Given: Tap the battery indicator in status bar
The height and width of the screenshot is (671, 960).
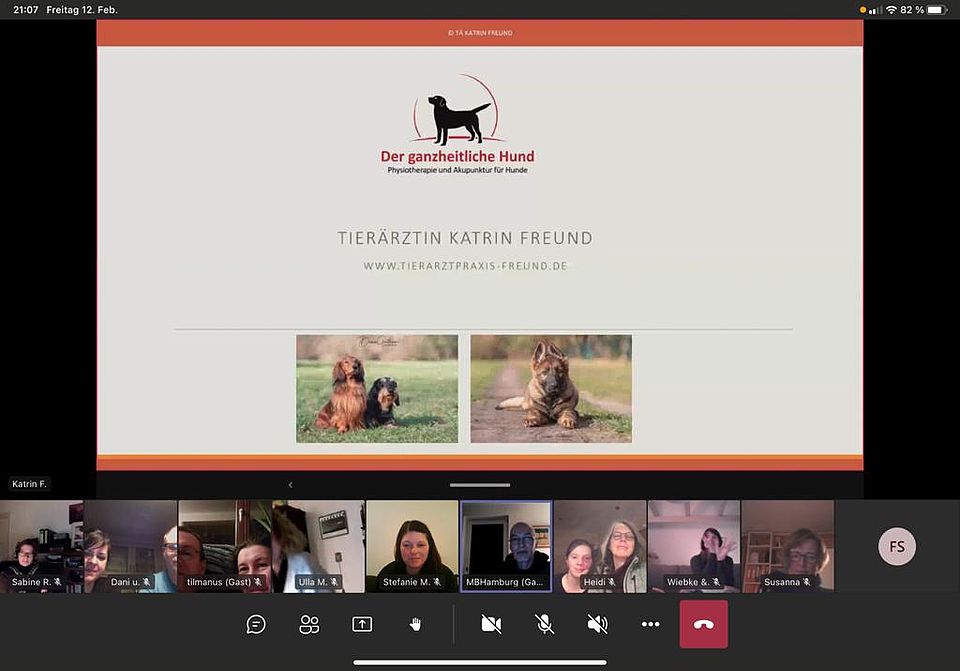Looking at the screenshot, I should tap(937, 10).
